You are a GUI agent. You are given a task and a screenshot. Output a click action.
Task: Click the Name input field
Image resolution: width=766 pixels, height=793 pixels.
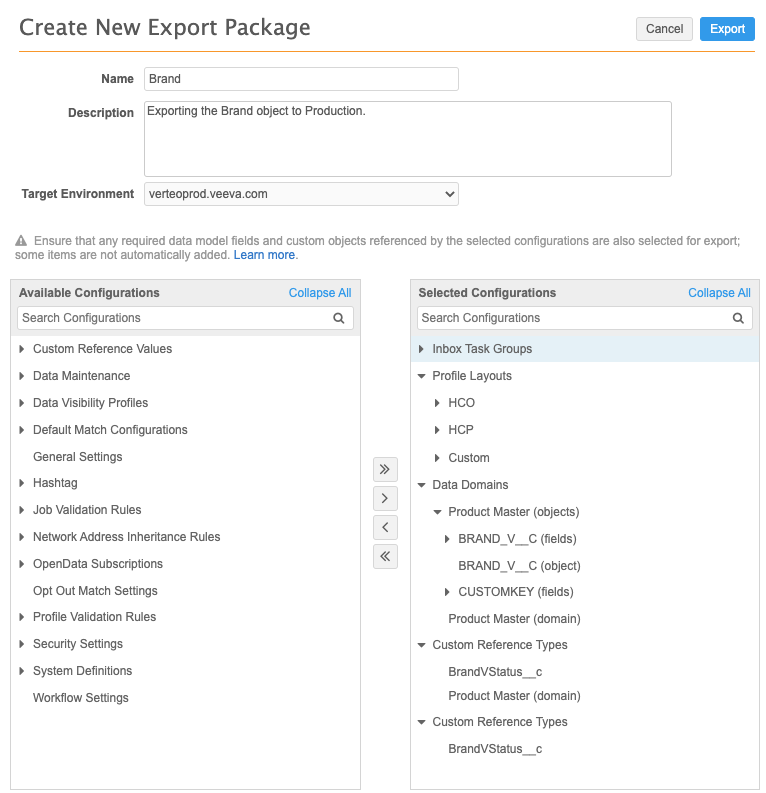coord(301,79)
